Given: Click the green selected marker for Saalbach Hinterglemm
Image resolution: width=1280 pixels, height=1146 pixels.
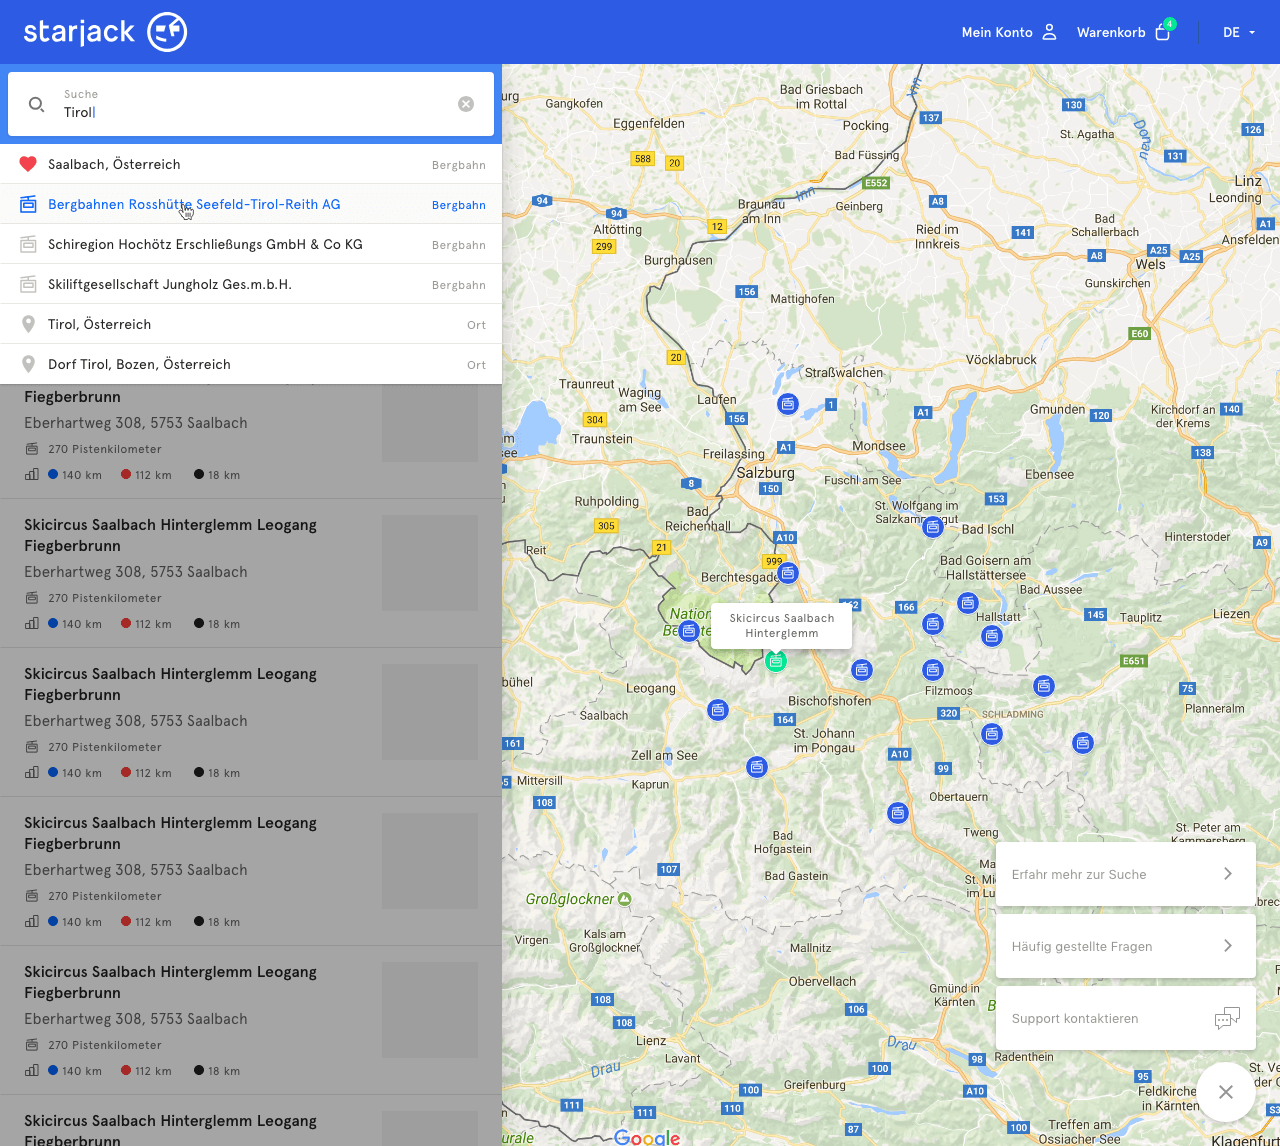Looking at the screenshot, I should (x=776, y=661).
